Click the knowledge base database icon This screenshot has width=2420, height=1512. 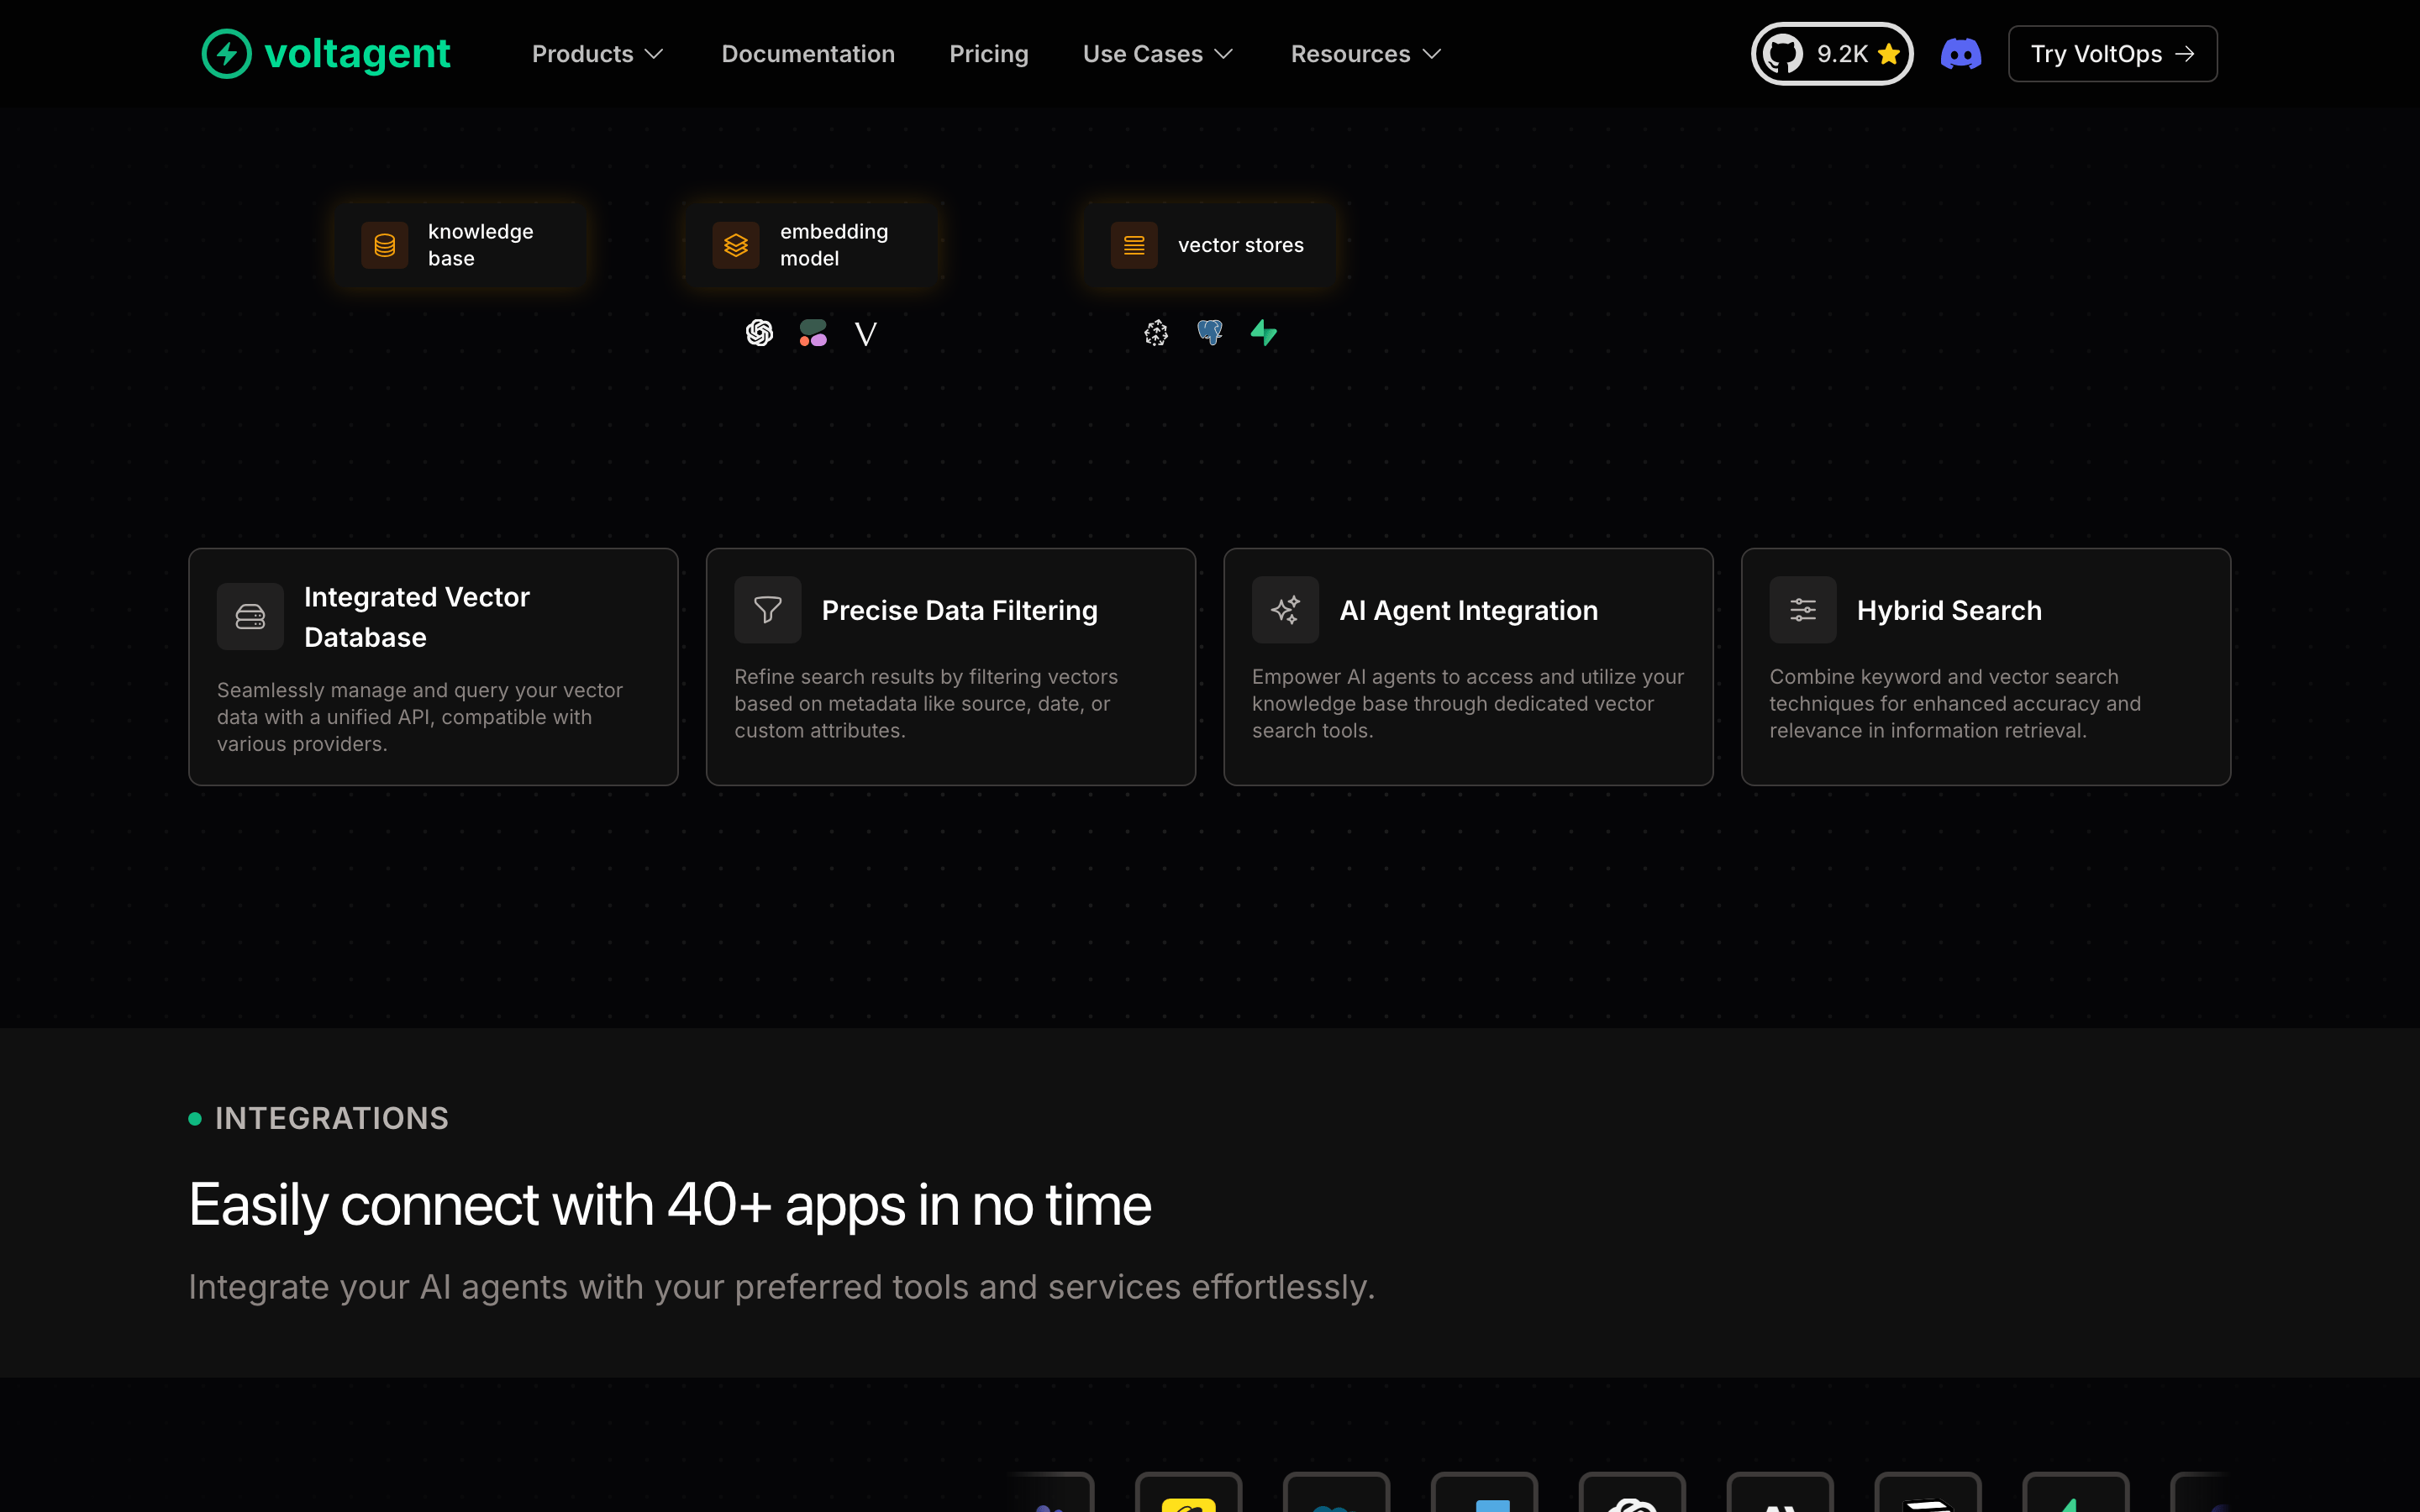385,245
